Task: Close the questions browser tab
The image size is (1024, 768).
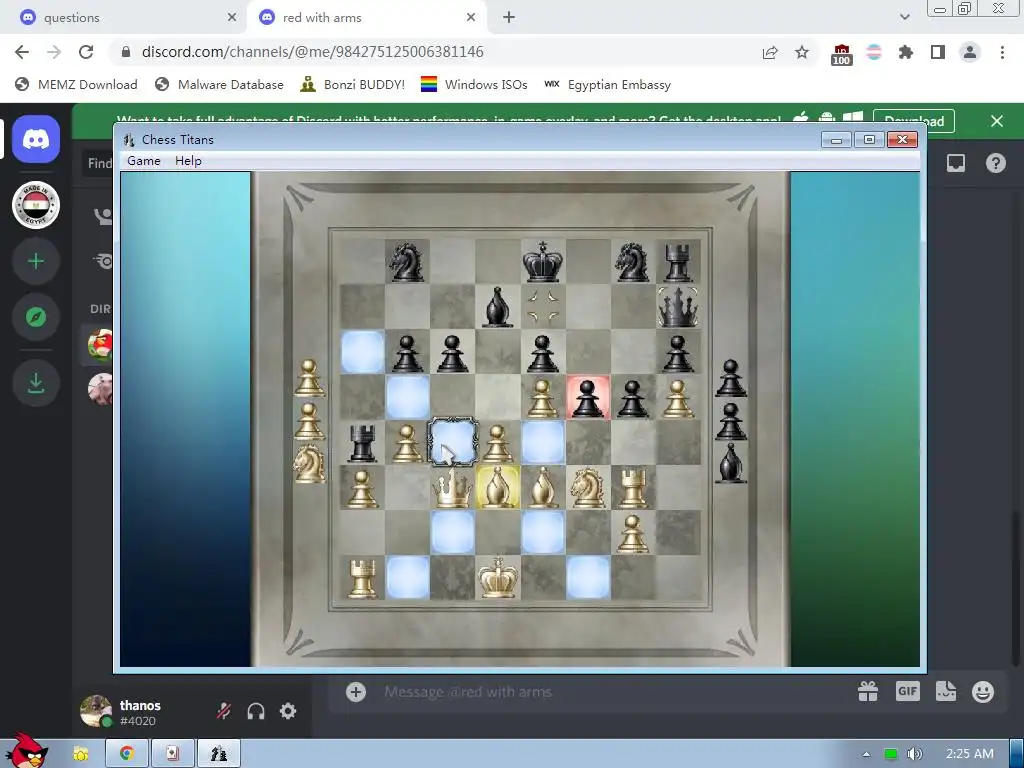Action: pos(232,18)
